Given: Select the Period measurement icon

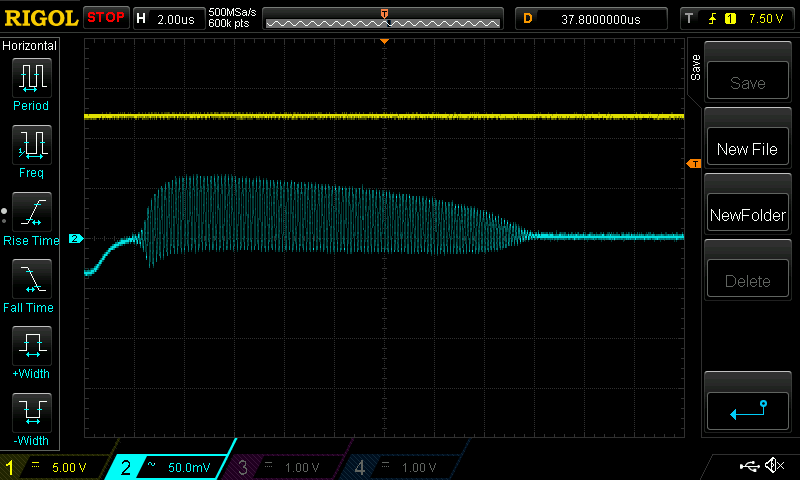Looking at the screenshot, I should 32,78.
